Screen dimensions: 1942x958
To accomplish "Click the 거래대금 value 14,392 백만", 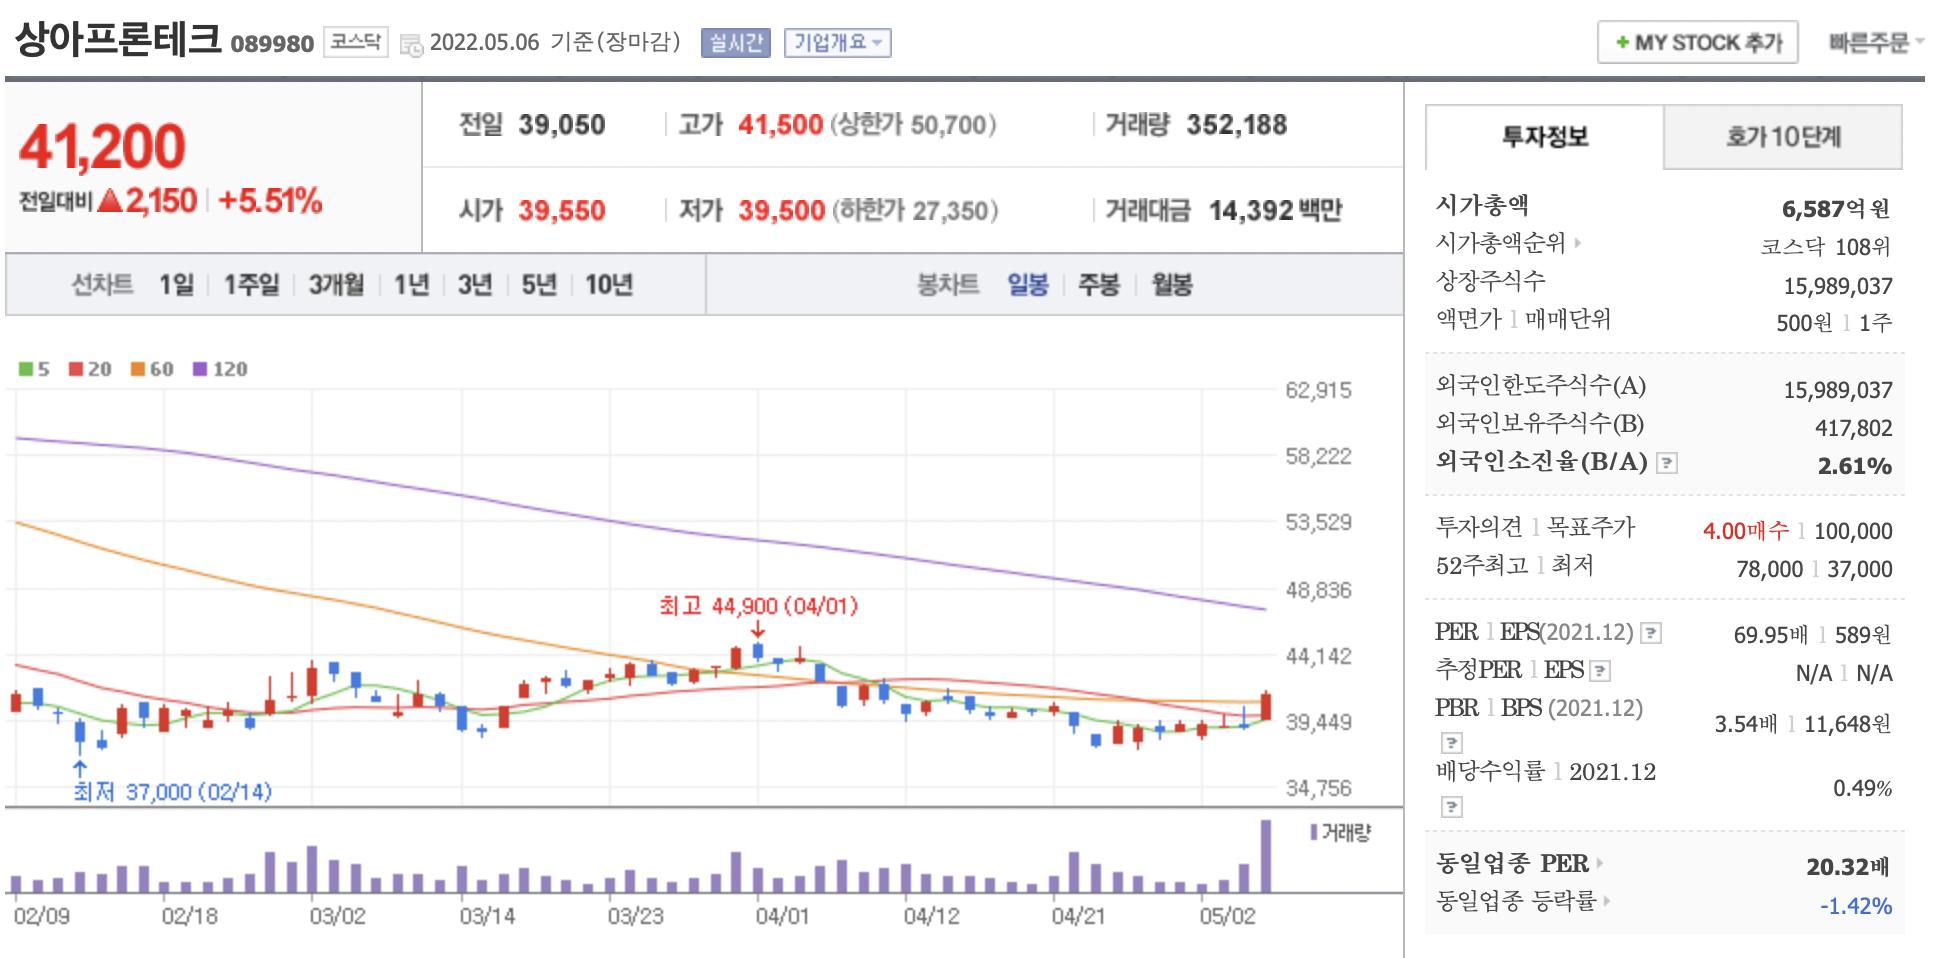I will point(1275,211).
